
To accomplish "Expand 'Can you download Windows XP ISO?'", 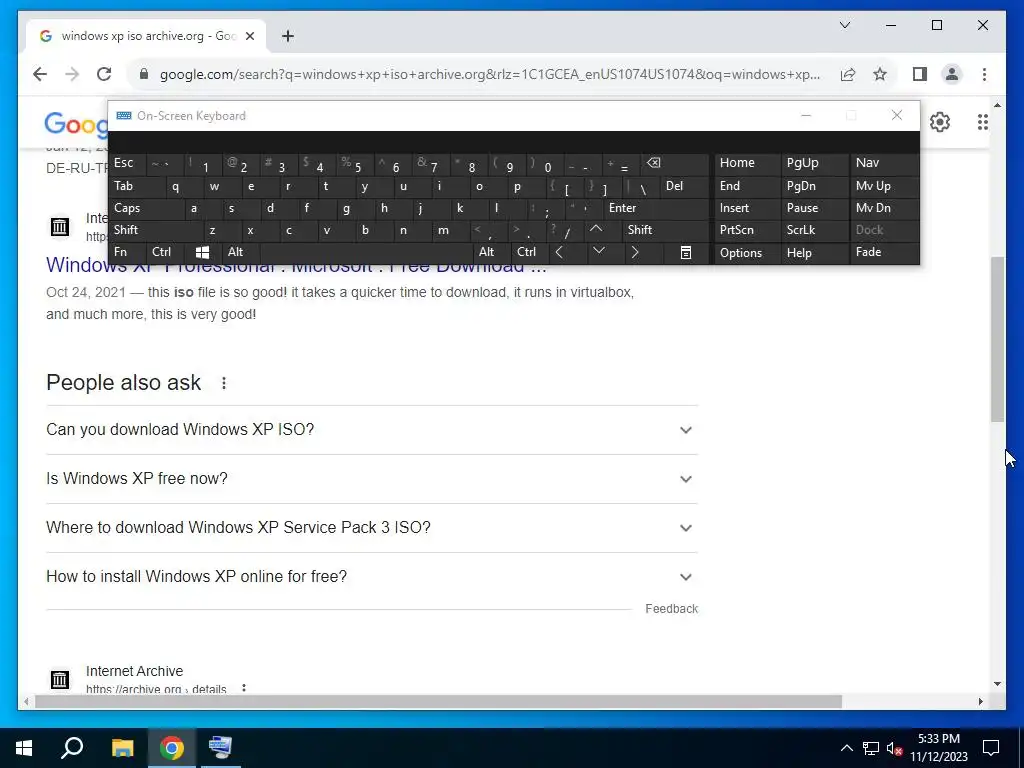I will tap(372, 430).
